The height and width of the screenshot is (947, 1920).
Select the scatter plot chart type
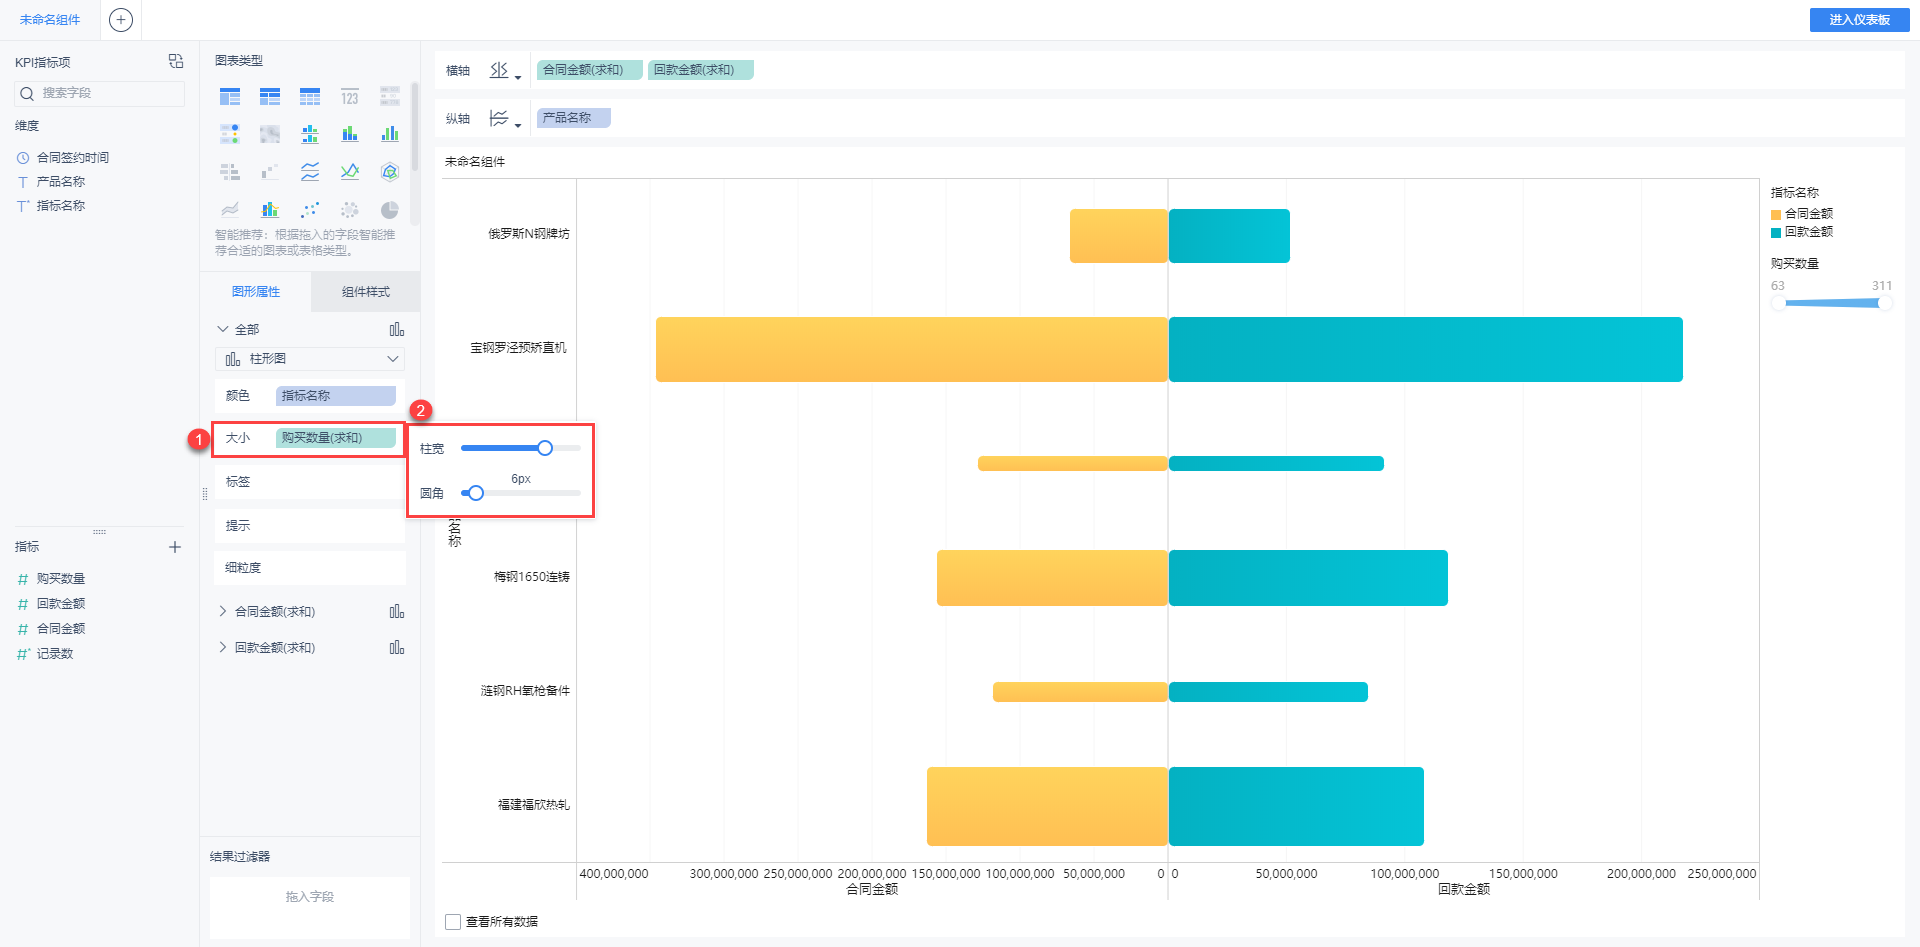tap(310, 210)
